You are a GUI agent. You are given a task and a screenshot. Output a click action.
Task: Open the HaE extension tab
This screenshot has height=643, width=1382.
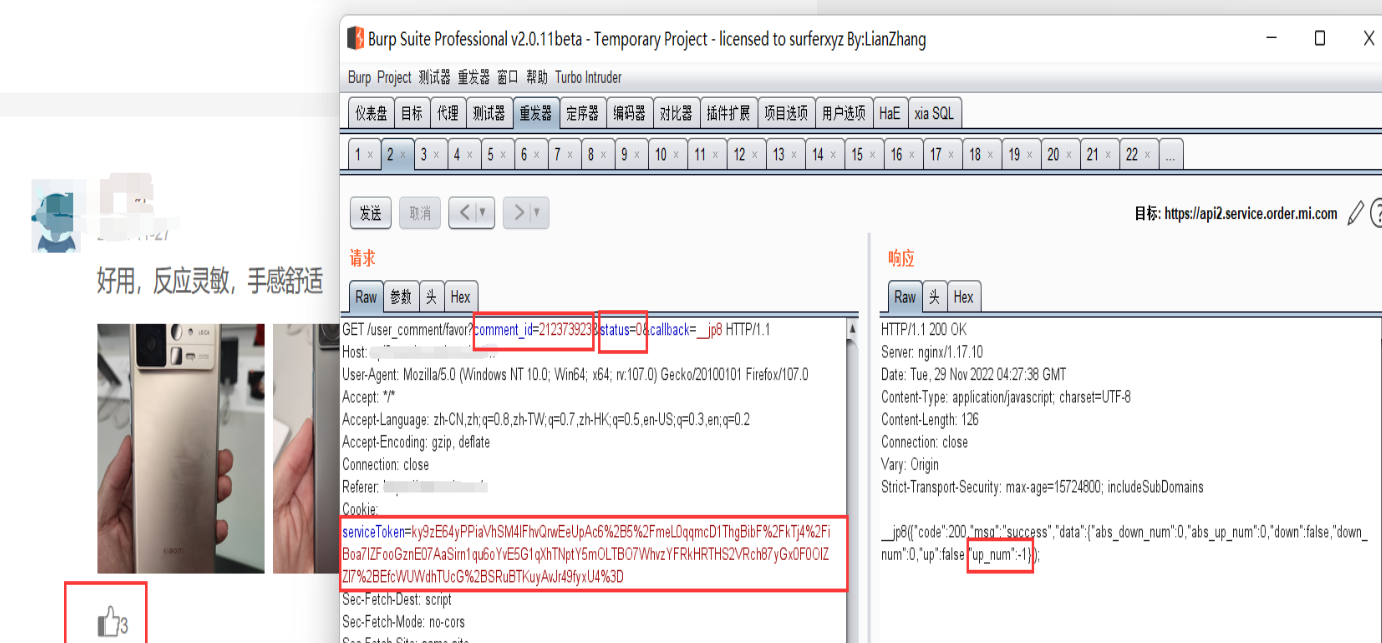click(890, 113)
